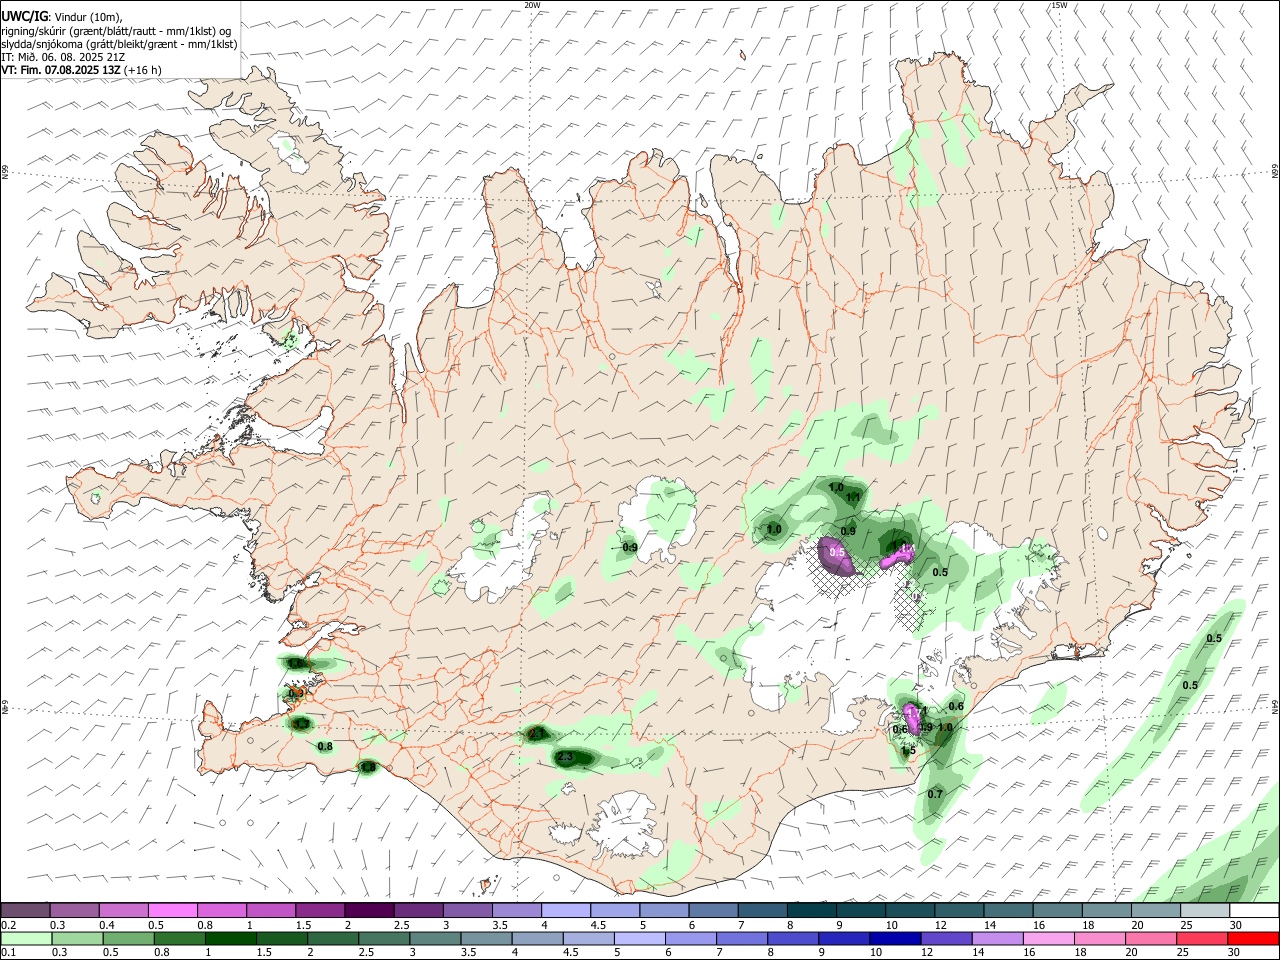Screen dimensions: 1280x960
Task: Click the pale green 0.1 swatch in the rain legend
Action: 25,939
